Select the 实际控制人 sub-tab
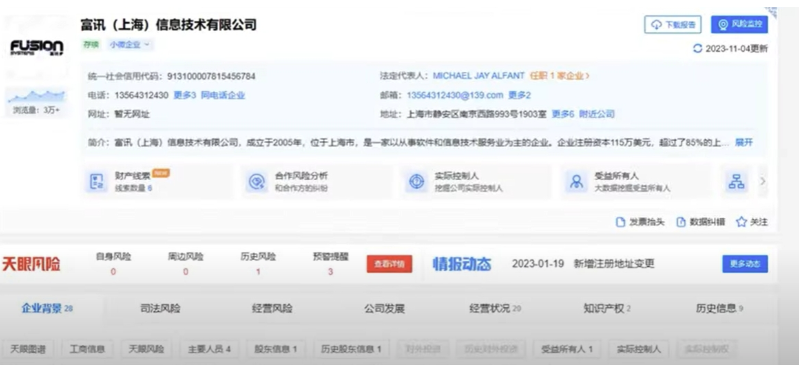Viewport: 799px width, 365px height. [639, 349]
